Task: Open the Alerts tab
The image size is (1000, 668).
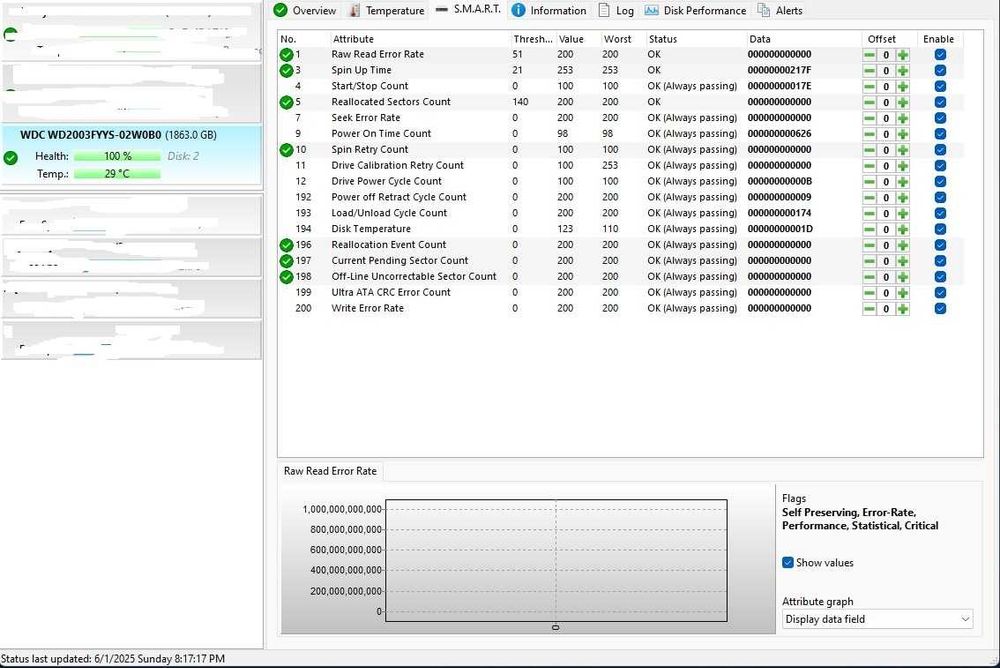Action: 779,10
